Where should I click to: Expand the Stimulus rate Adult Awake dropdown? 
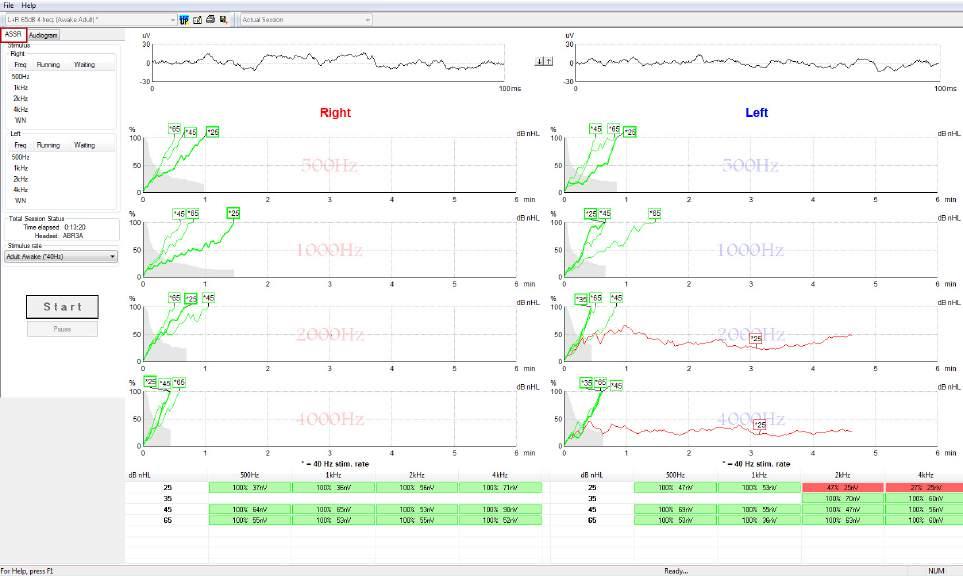(x=61, y=257)
